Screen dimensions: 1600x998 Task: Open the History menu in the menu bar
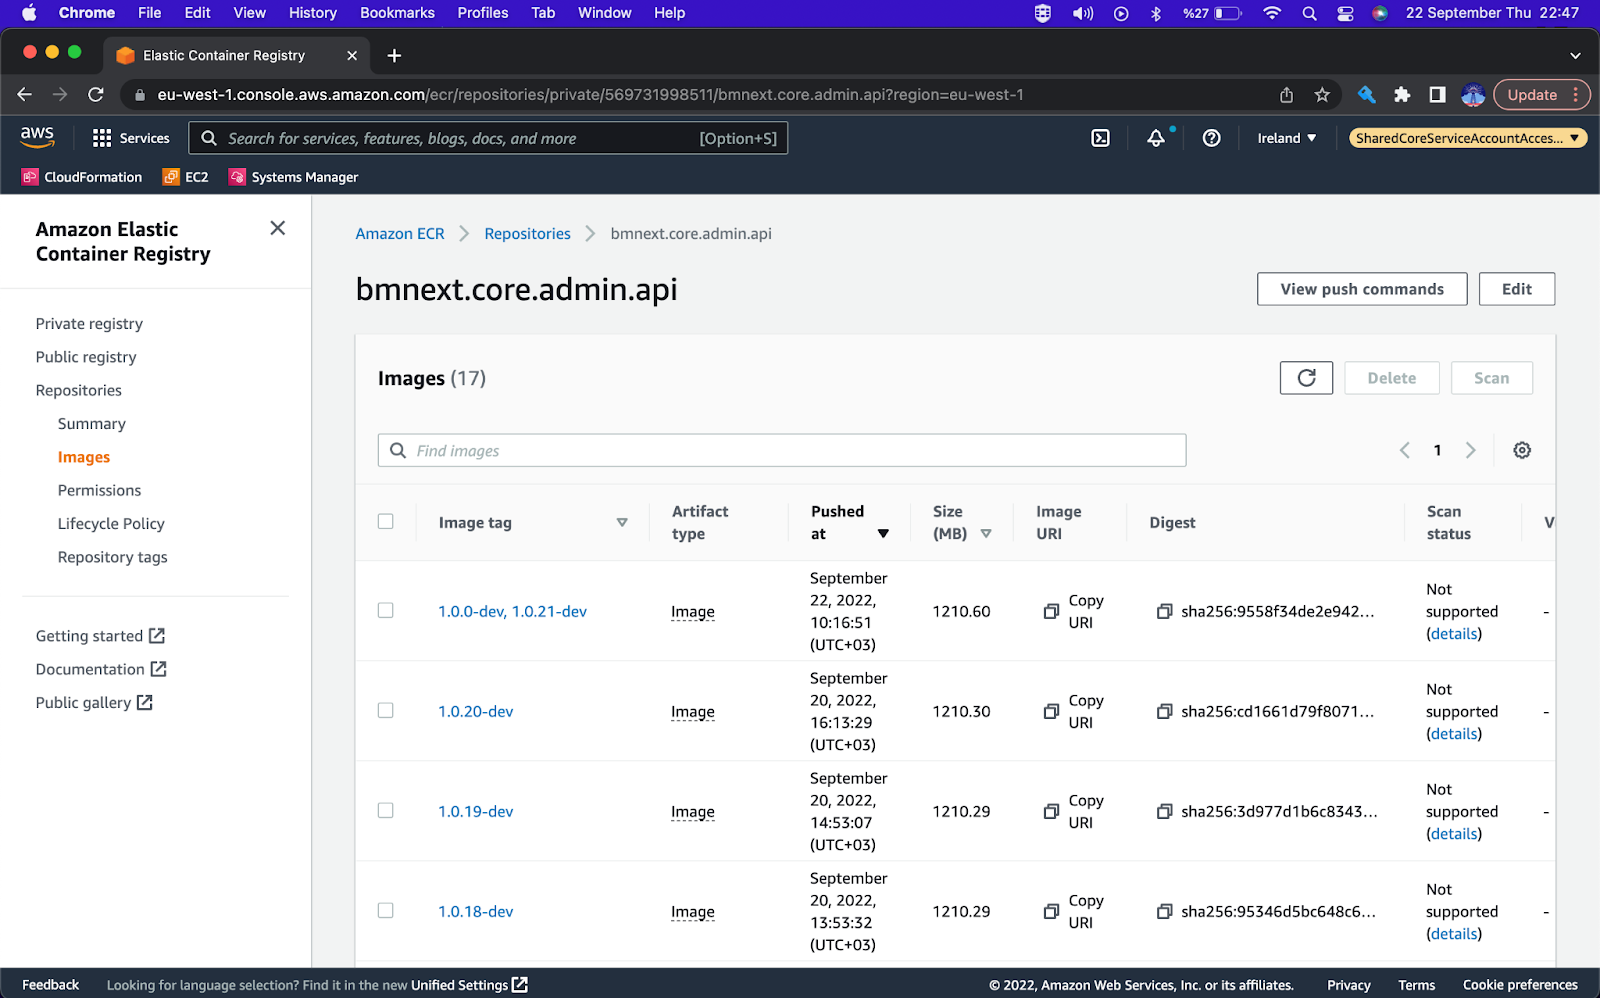pyautogui.click(x=312, y=13)
